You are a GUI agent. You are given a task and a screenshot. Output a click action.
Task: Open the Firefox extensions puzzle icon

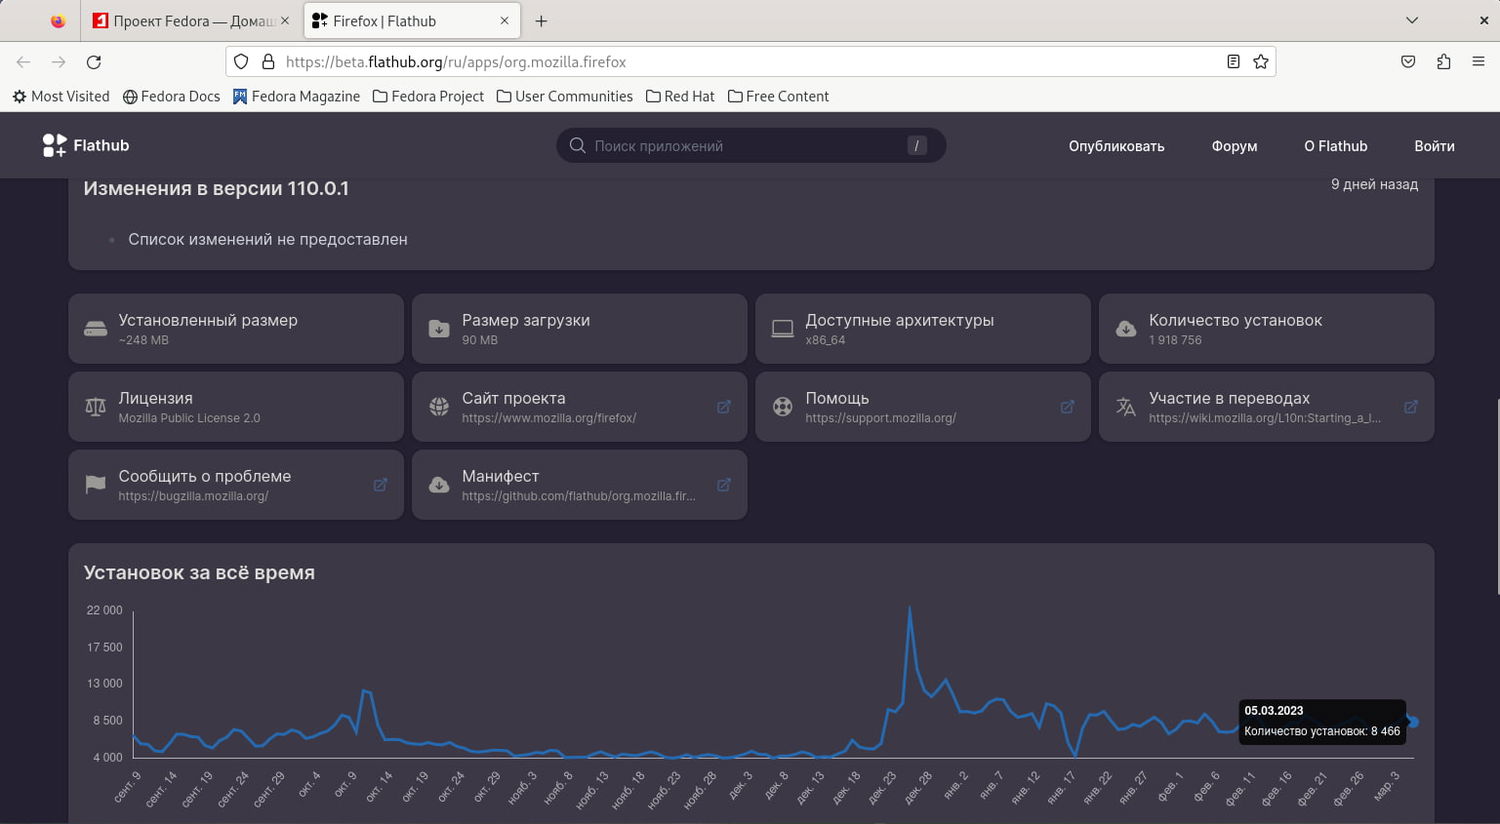(1443, 62)
